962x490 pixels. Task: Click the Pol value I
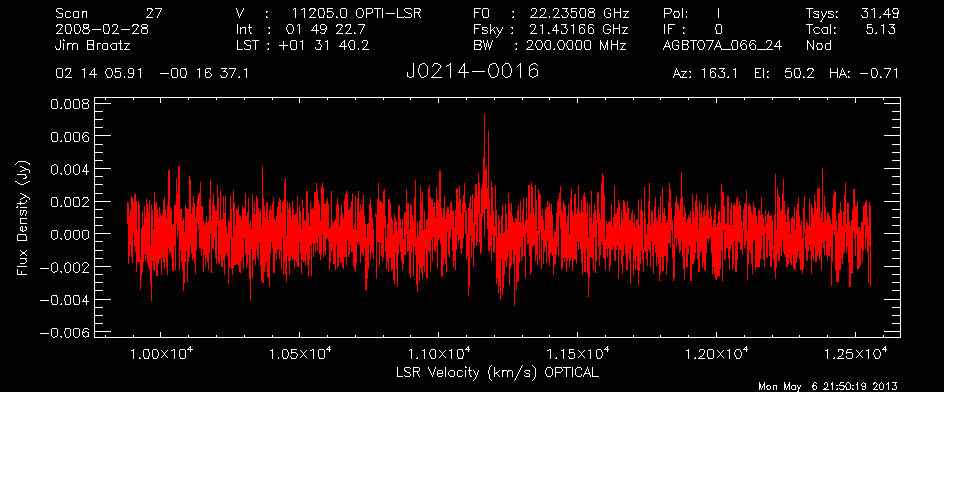coord(718,13)
